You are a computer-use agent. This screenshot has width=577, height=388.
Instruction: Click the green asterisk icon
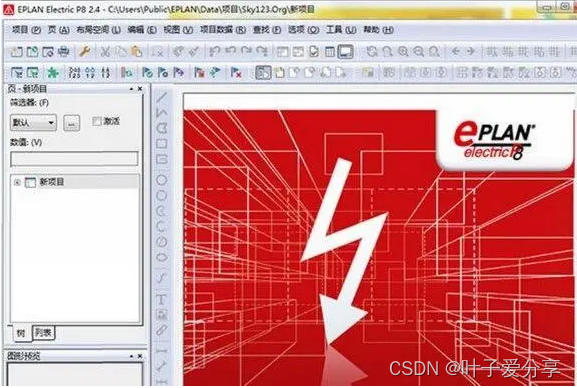53,73
